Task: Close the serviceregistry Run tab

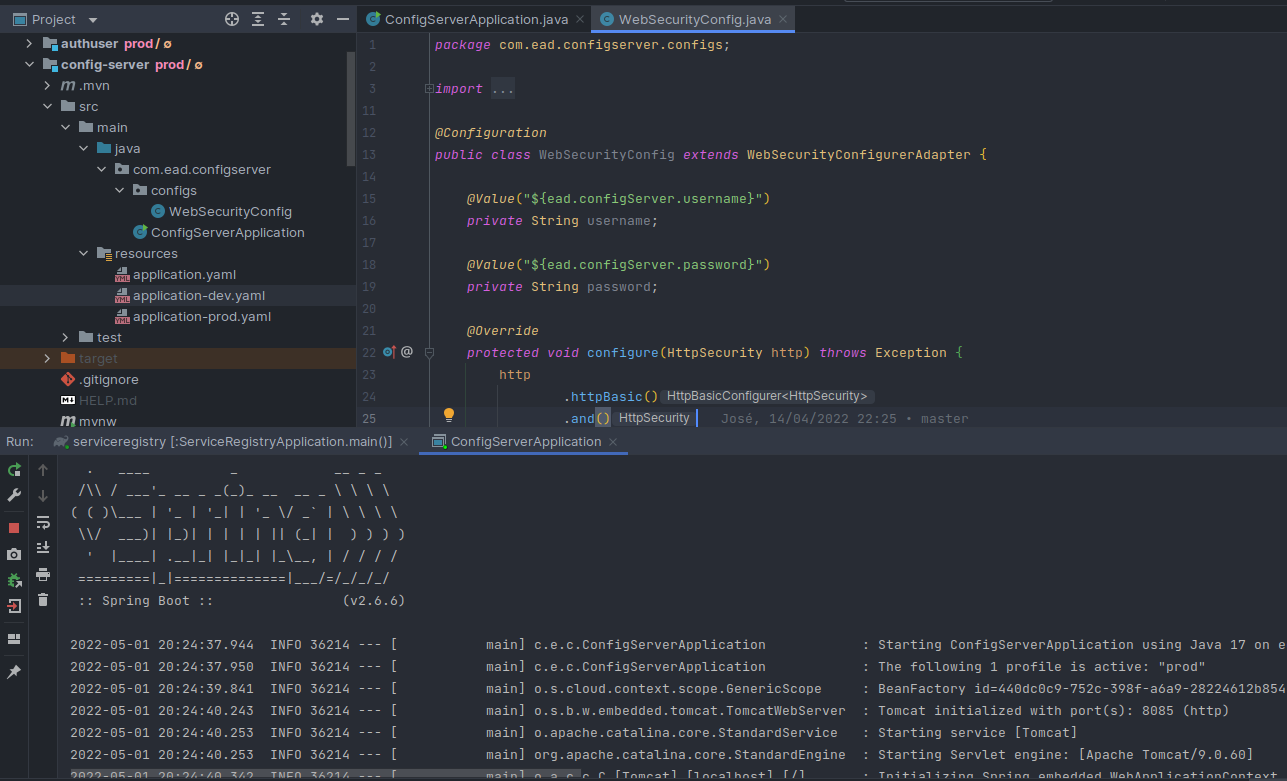Action: (405, 441)
